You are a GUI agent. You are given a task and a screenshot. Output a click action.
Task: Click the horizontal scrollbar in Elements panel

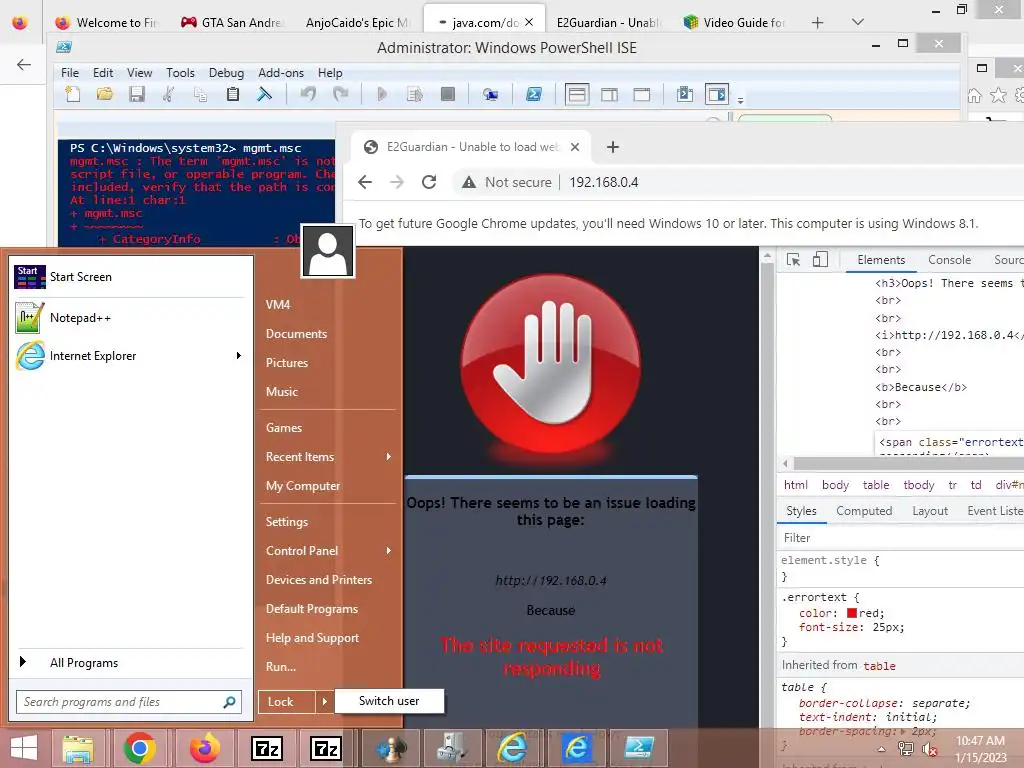(x=908, y=463)
